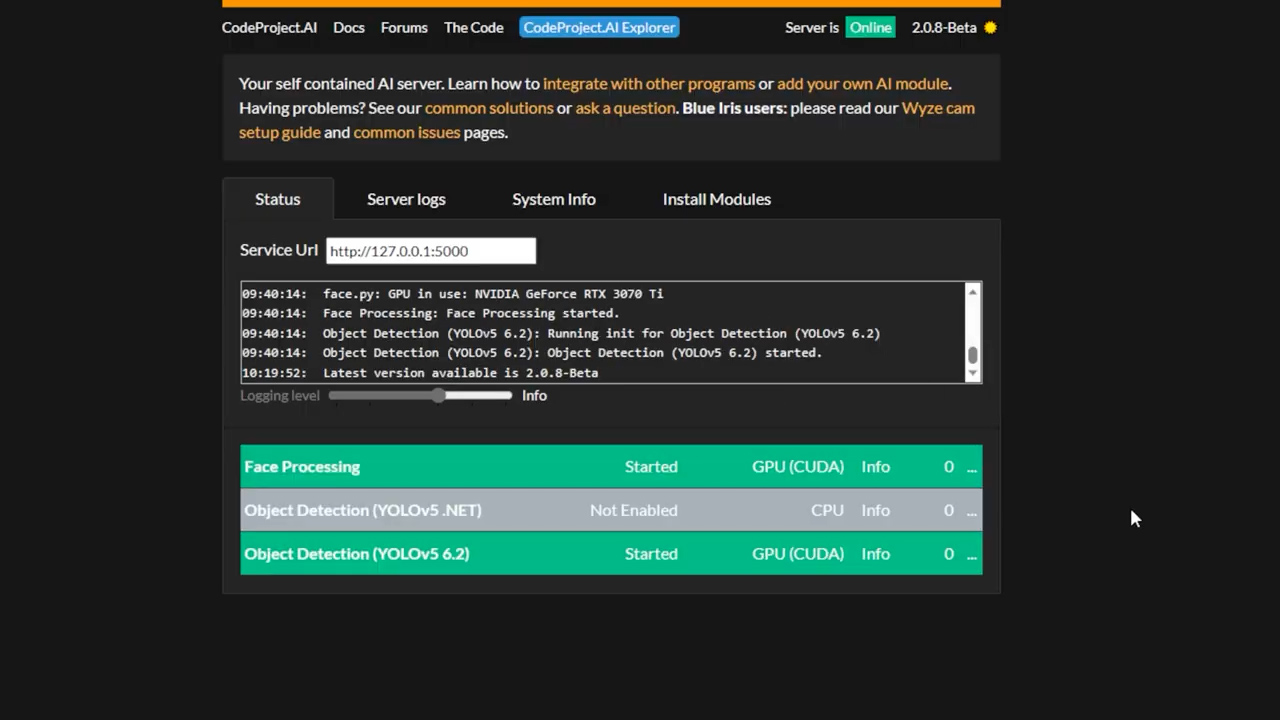Image resolution: width=1280 pixels, height=720 pixels.
Task: Switch to the Server logs tab
Action: coord(406,199)
